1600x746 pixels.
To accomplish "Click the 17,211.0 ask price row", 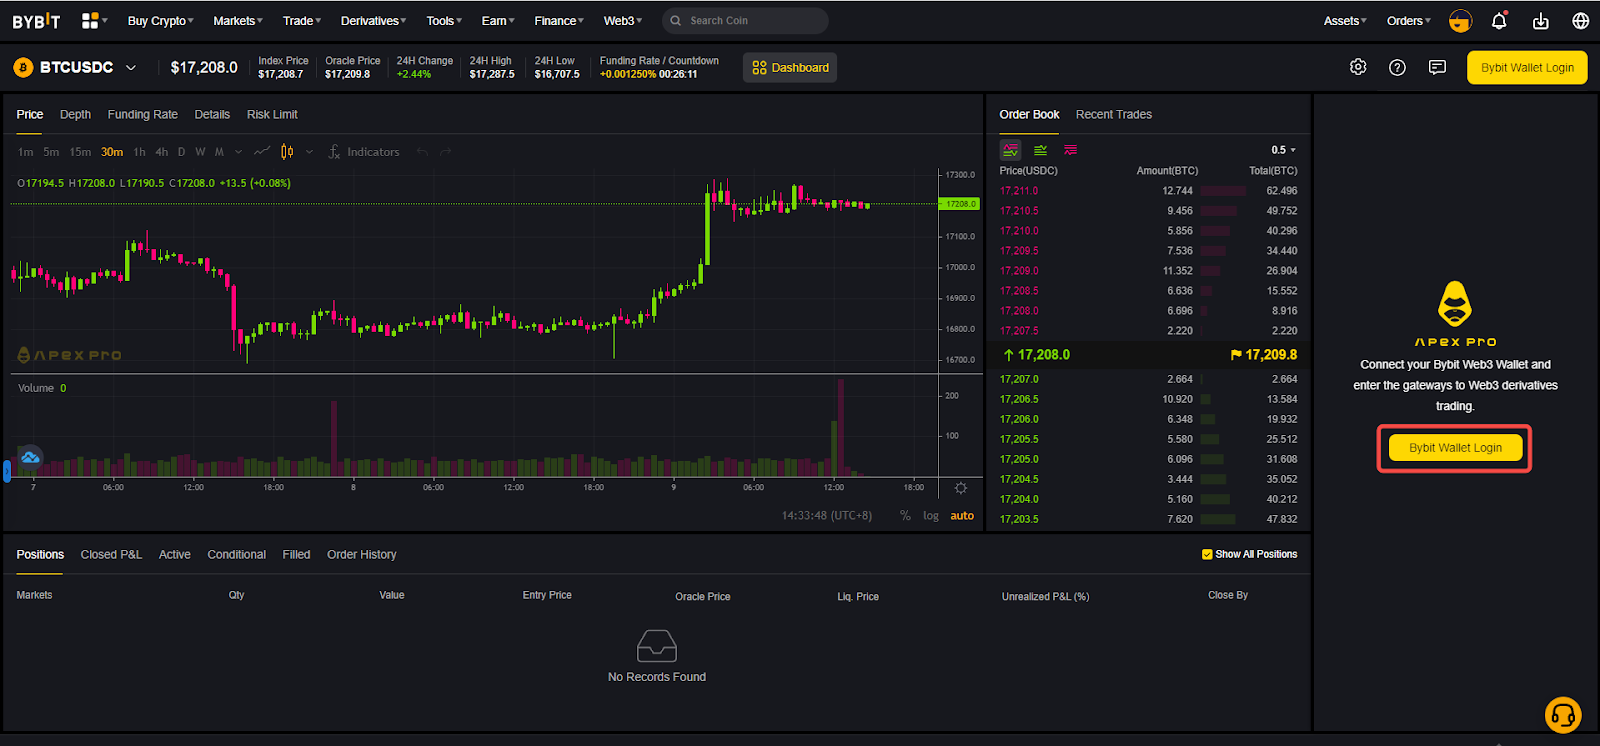I will coord(1148,191).
